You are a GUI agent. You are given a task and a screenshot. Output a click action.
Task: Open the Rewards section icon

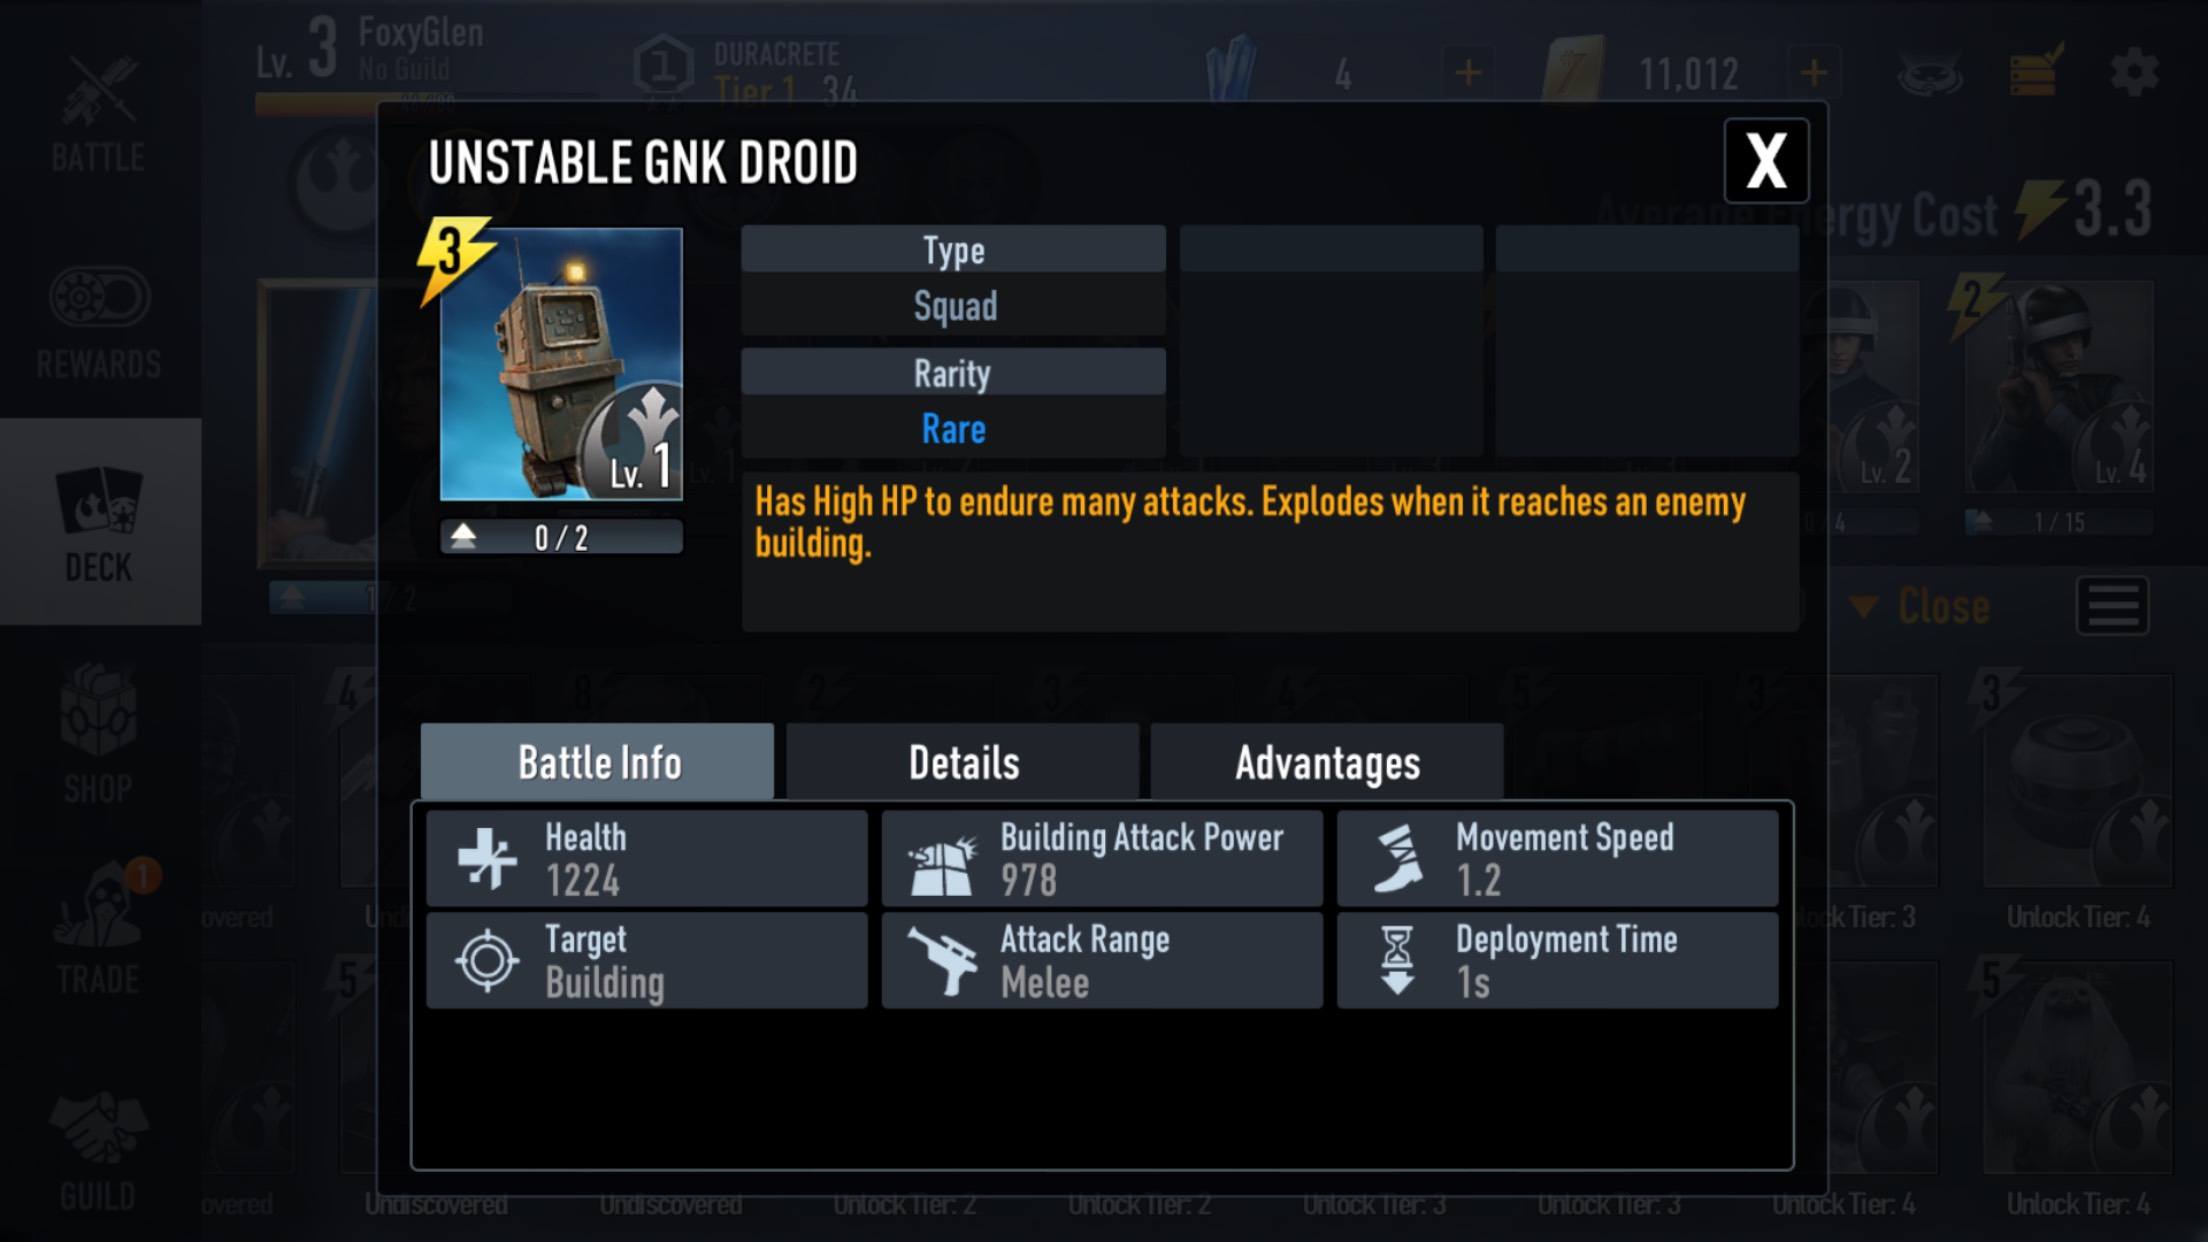98,321
